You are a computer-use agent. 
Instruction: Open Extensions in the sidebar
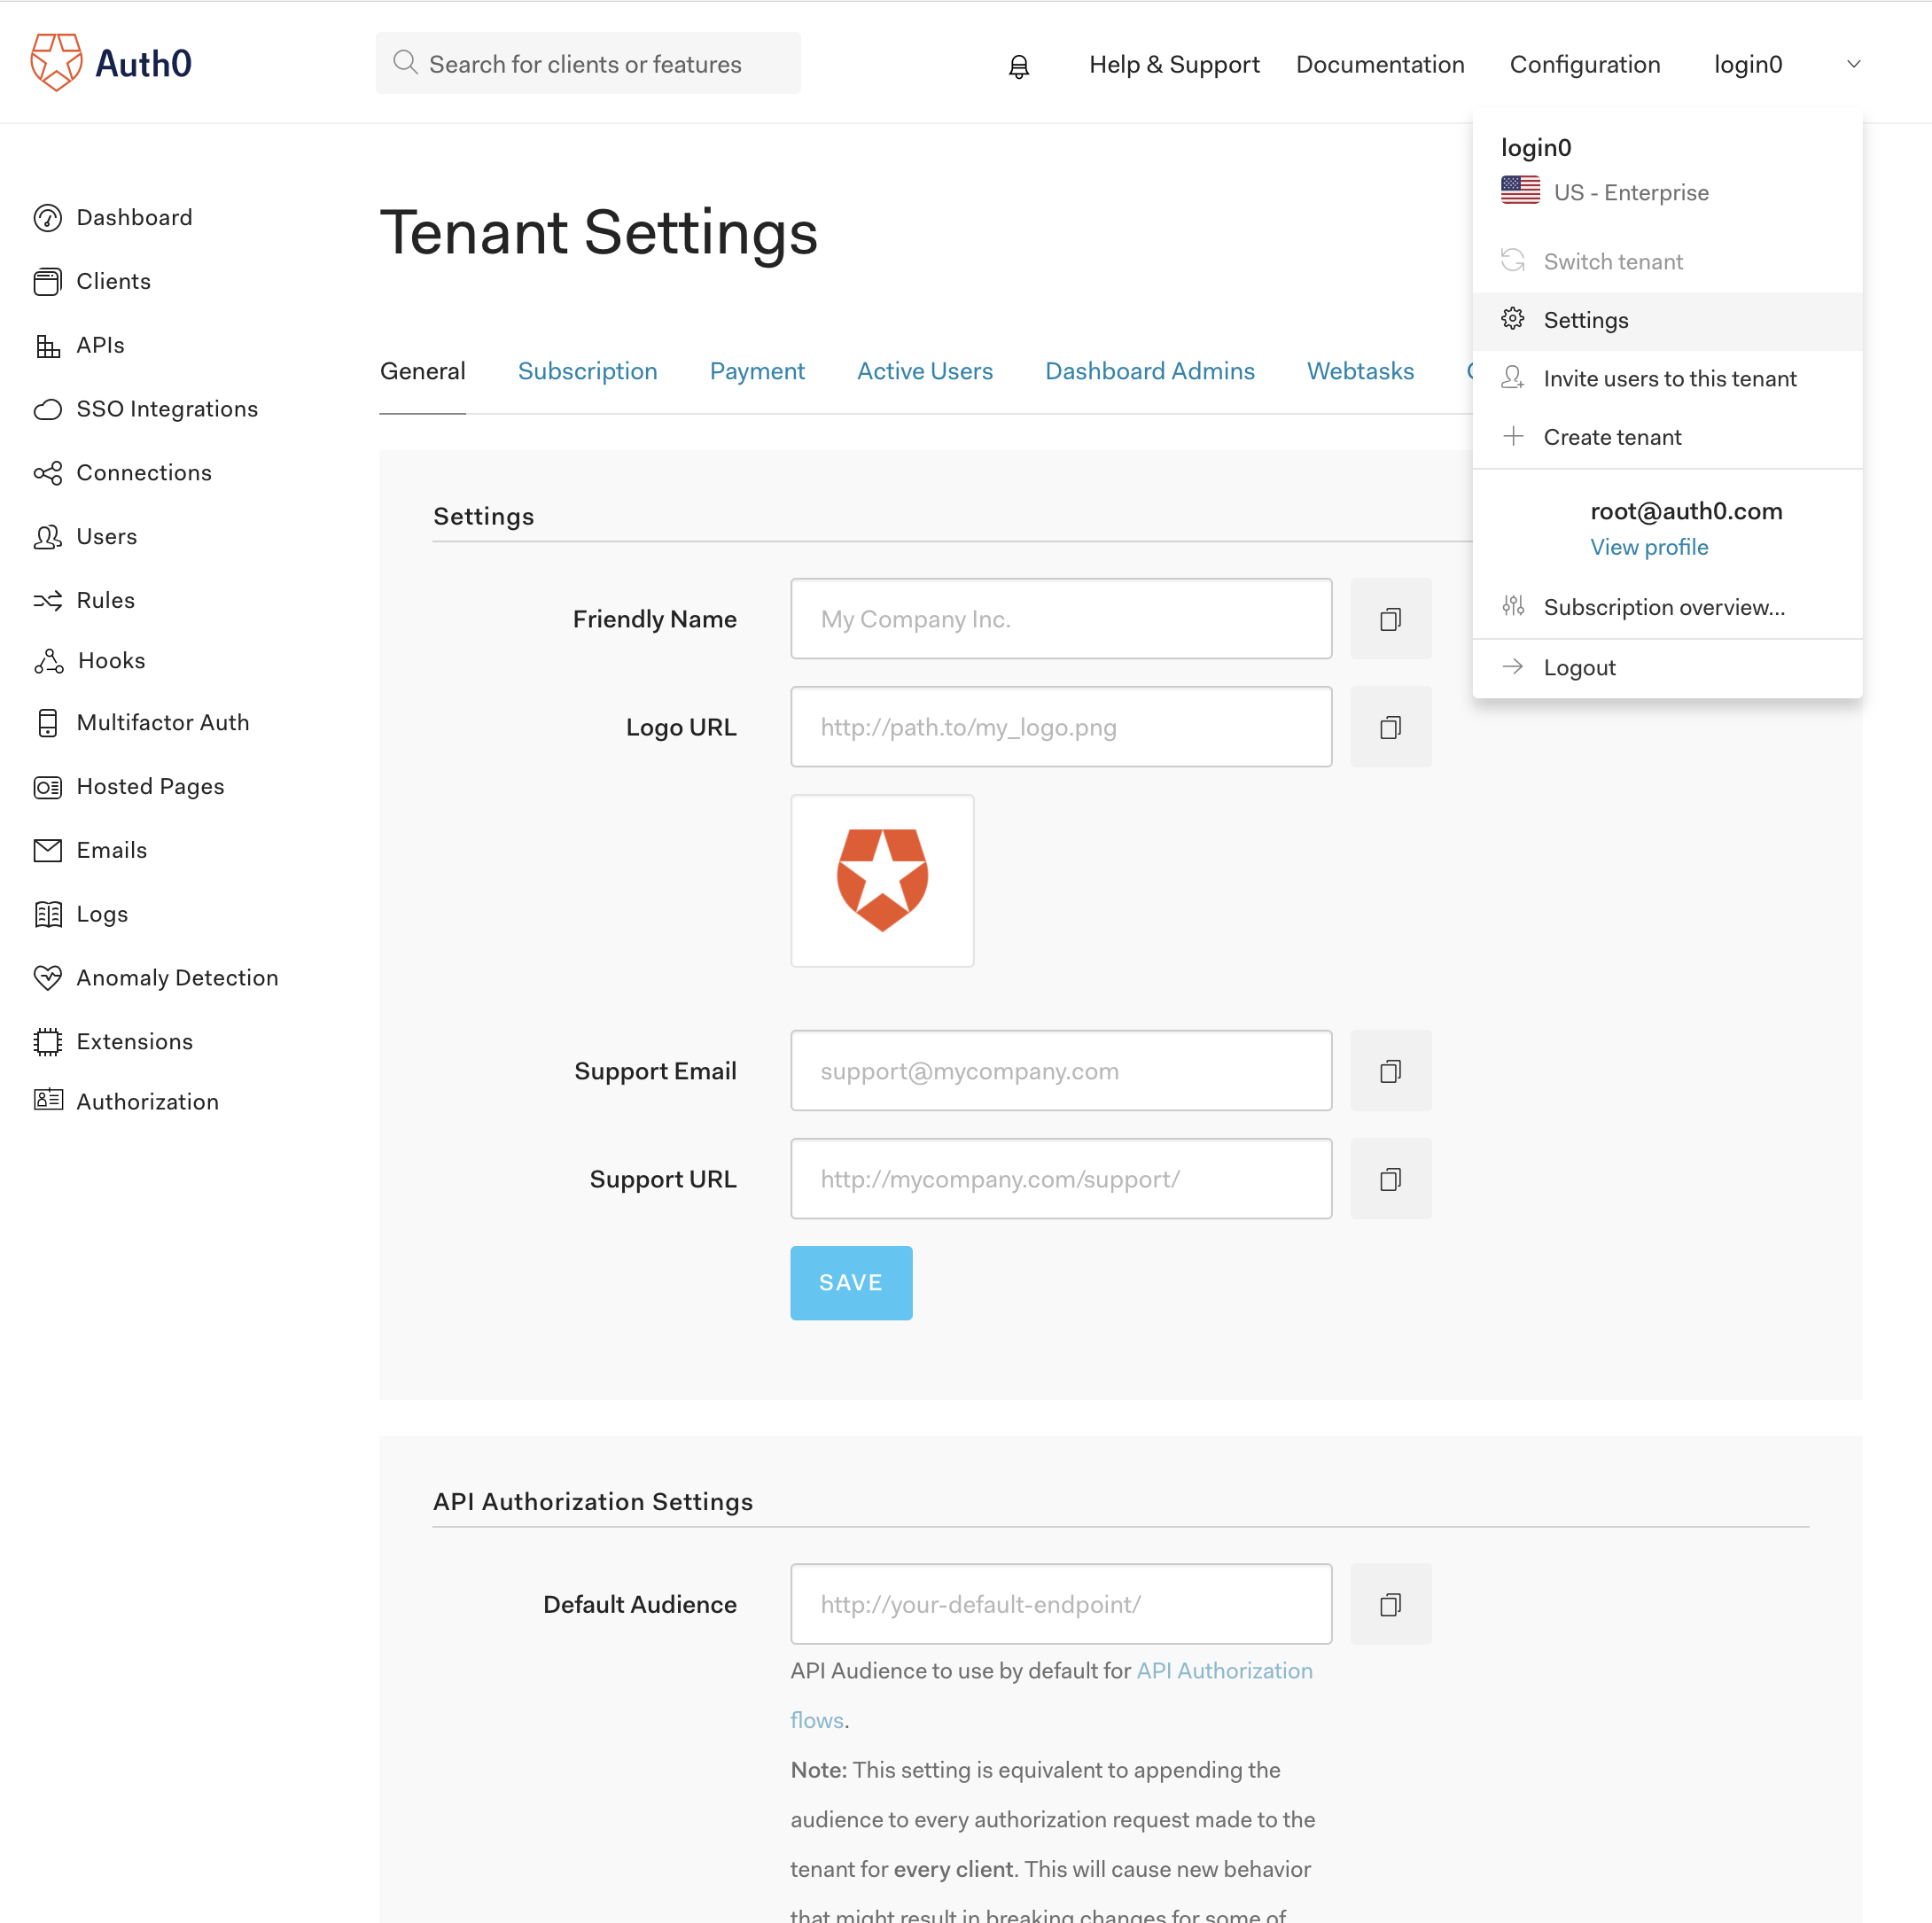134,1041
